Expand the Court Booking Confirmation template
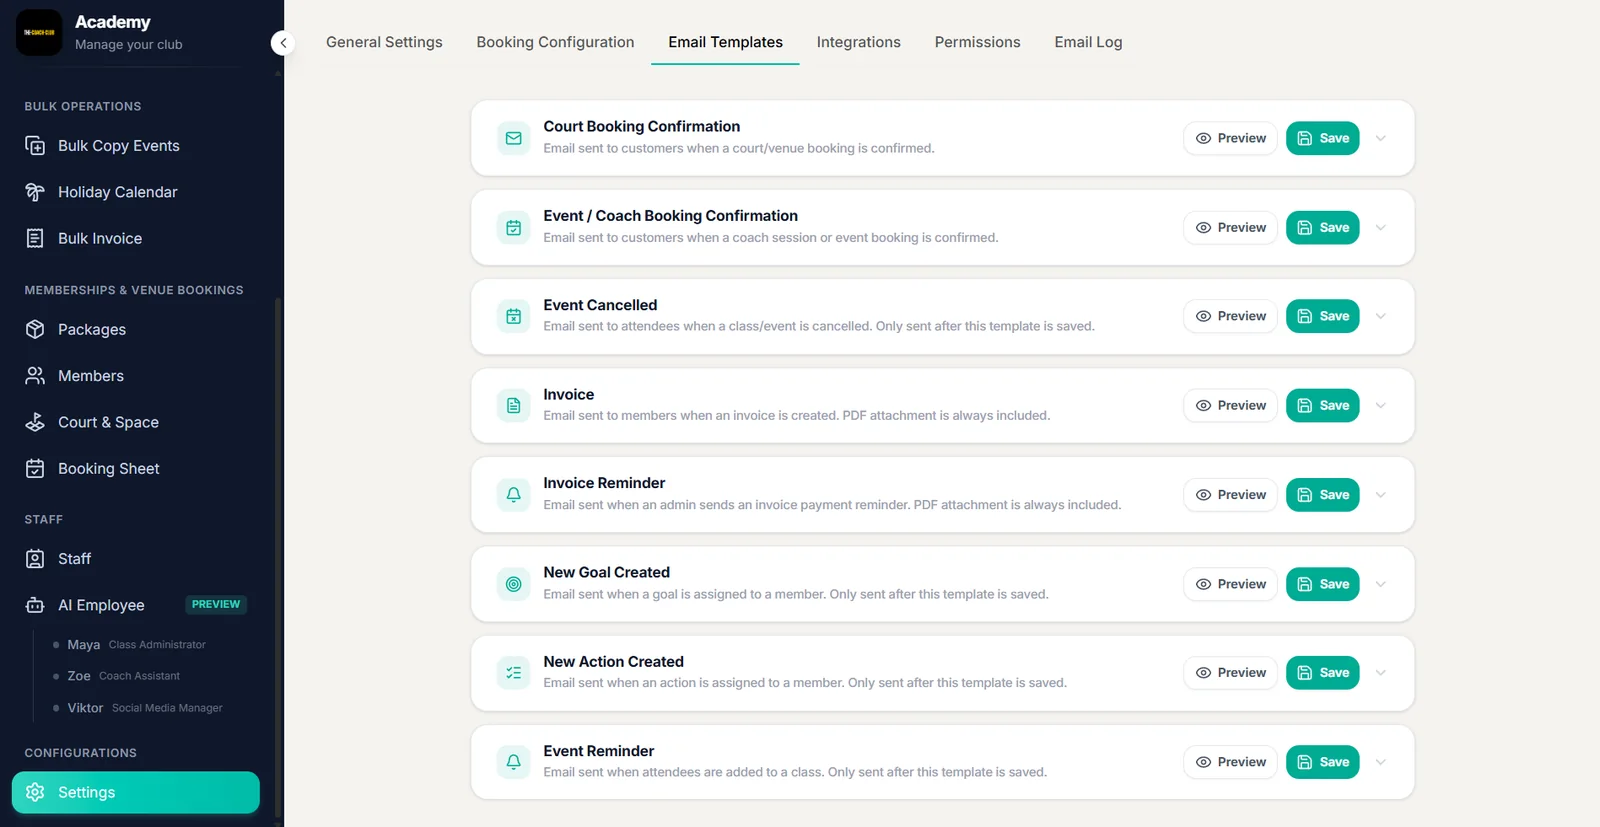Image resolution: width=1600 pixels, height=827 pixels. click(x=1381, y=138)
